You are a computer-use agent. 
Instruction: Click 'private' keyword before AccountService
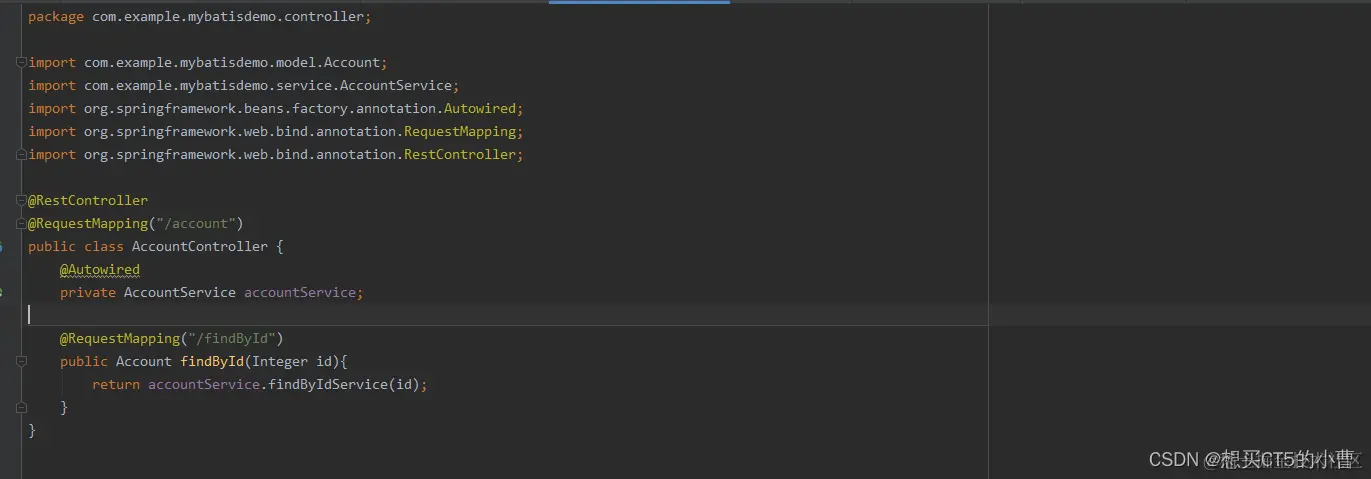tap(88, 292)
